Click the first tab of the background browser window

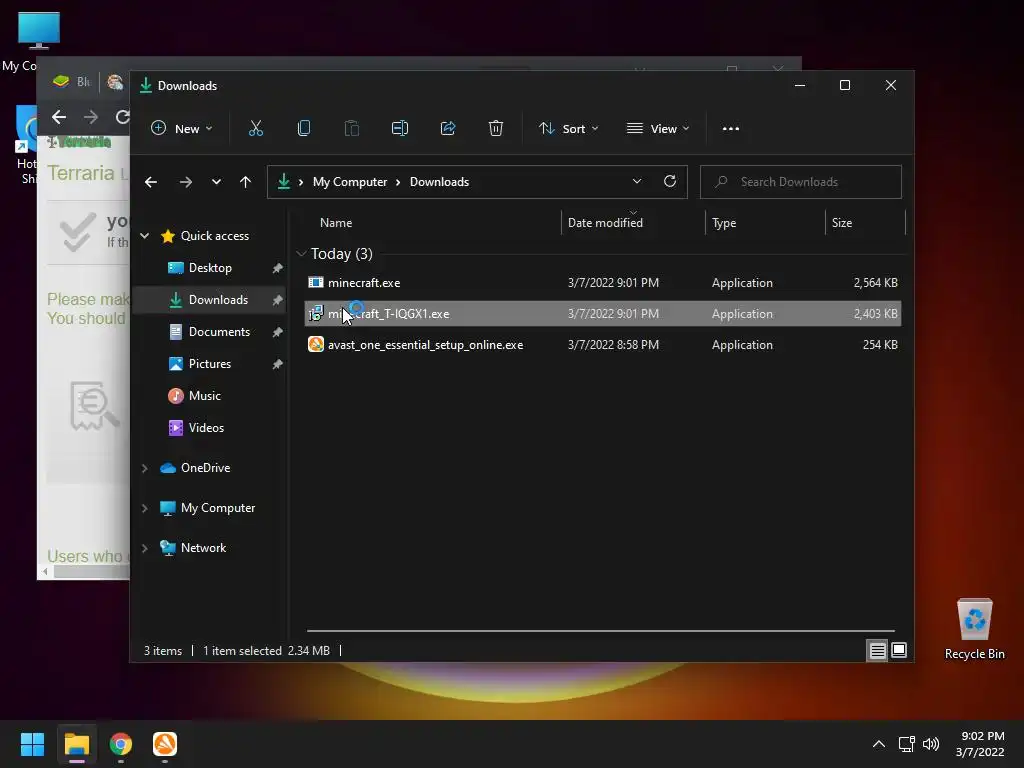(72, 82)
